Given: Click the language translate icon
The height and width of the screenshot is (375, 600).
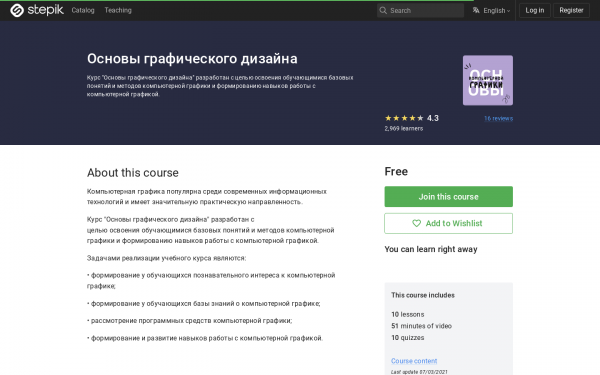Looking at the screenshot, I should coord(476,10).
